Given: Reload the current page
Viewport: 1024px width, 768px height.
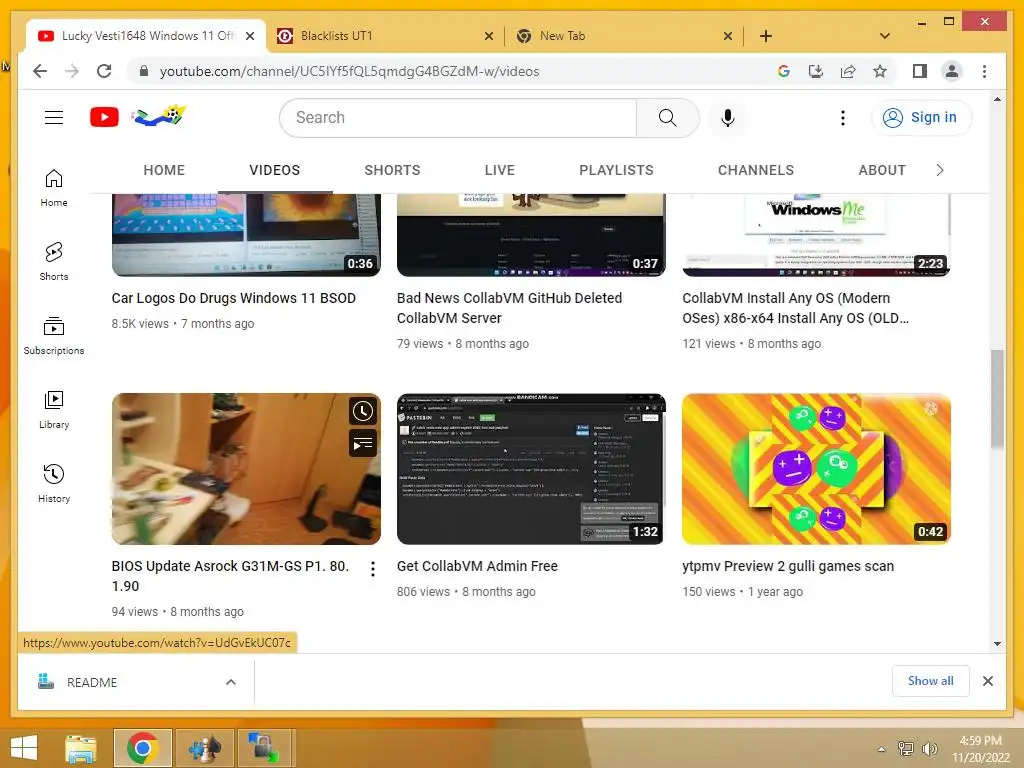Looking at the screenshot, I should pyautogui.click(x=104, y=71).
